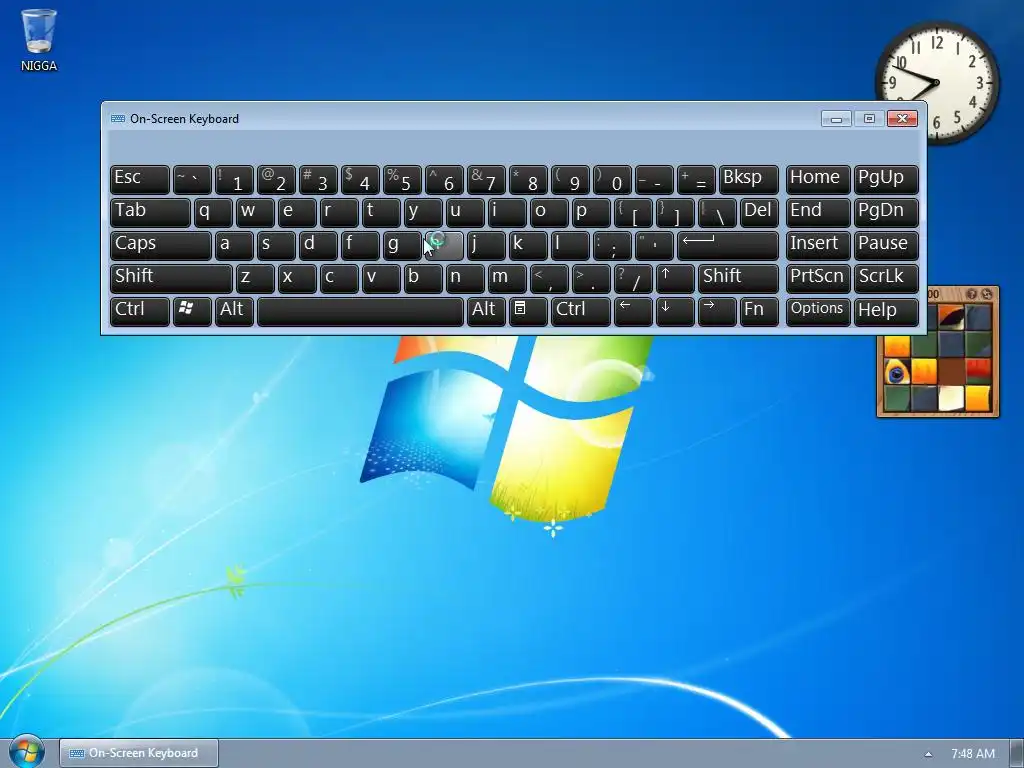This screenshot has height=768, width=1024.
Task: Click the Enter arrow key on keyboard
Action: tap(728, 246)
